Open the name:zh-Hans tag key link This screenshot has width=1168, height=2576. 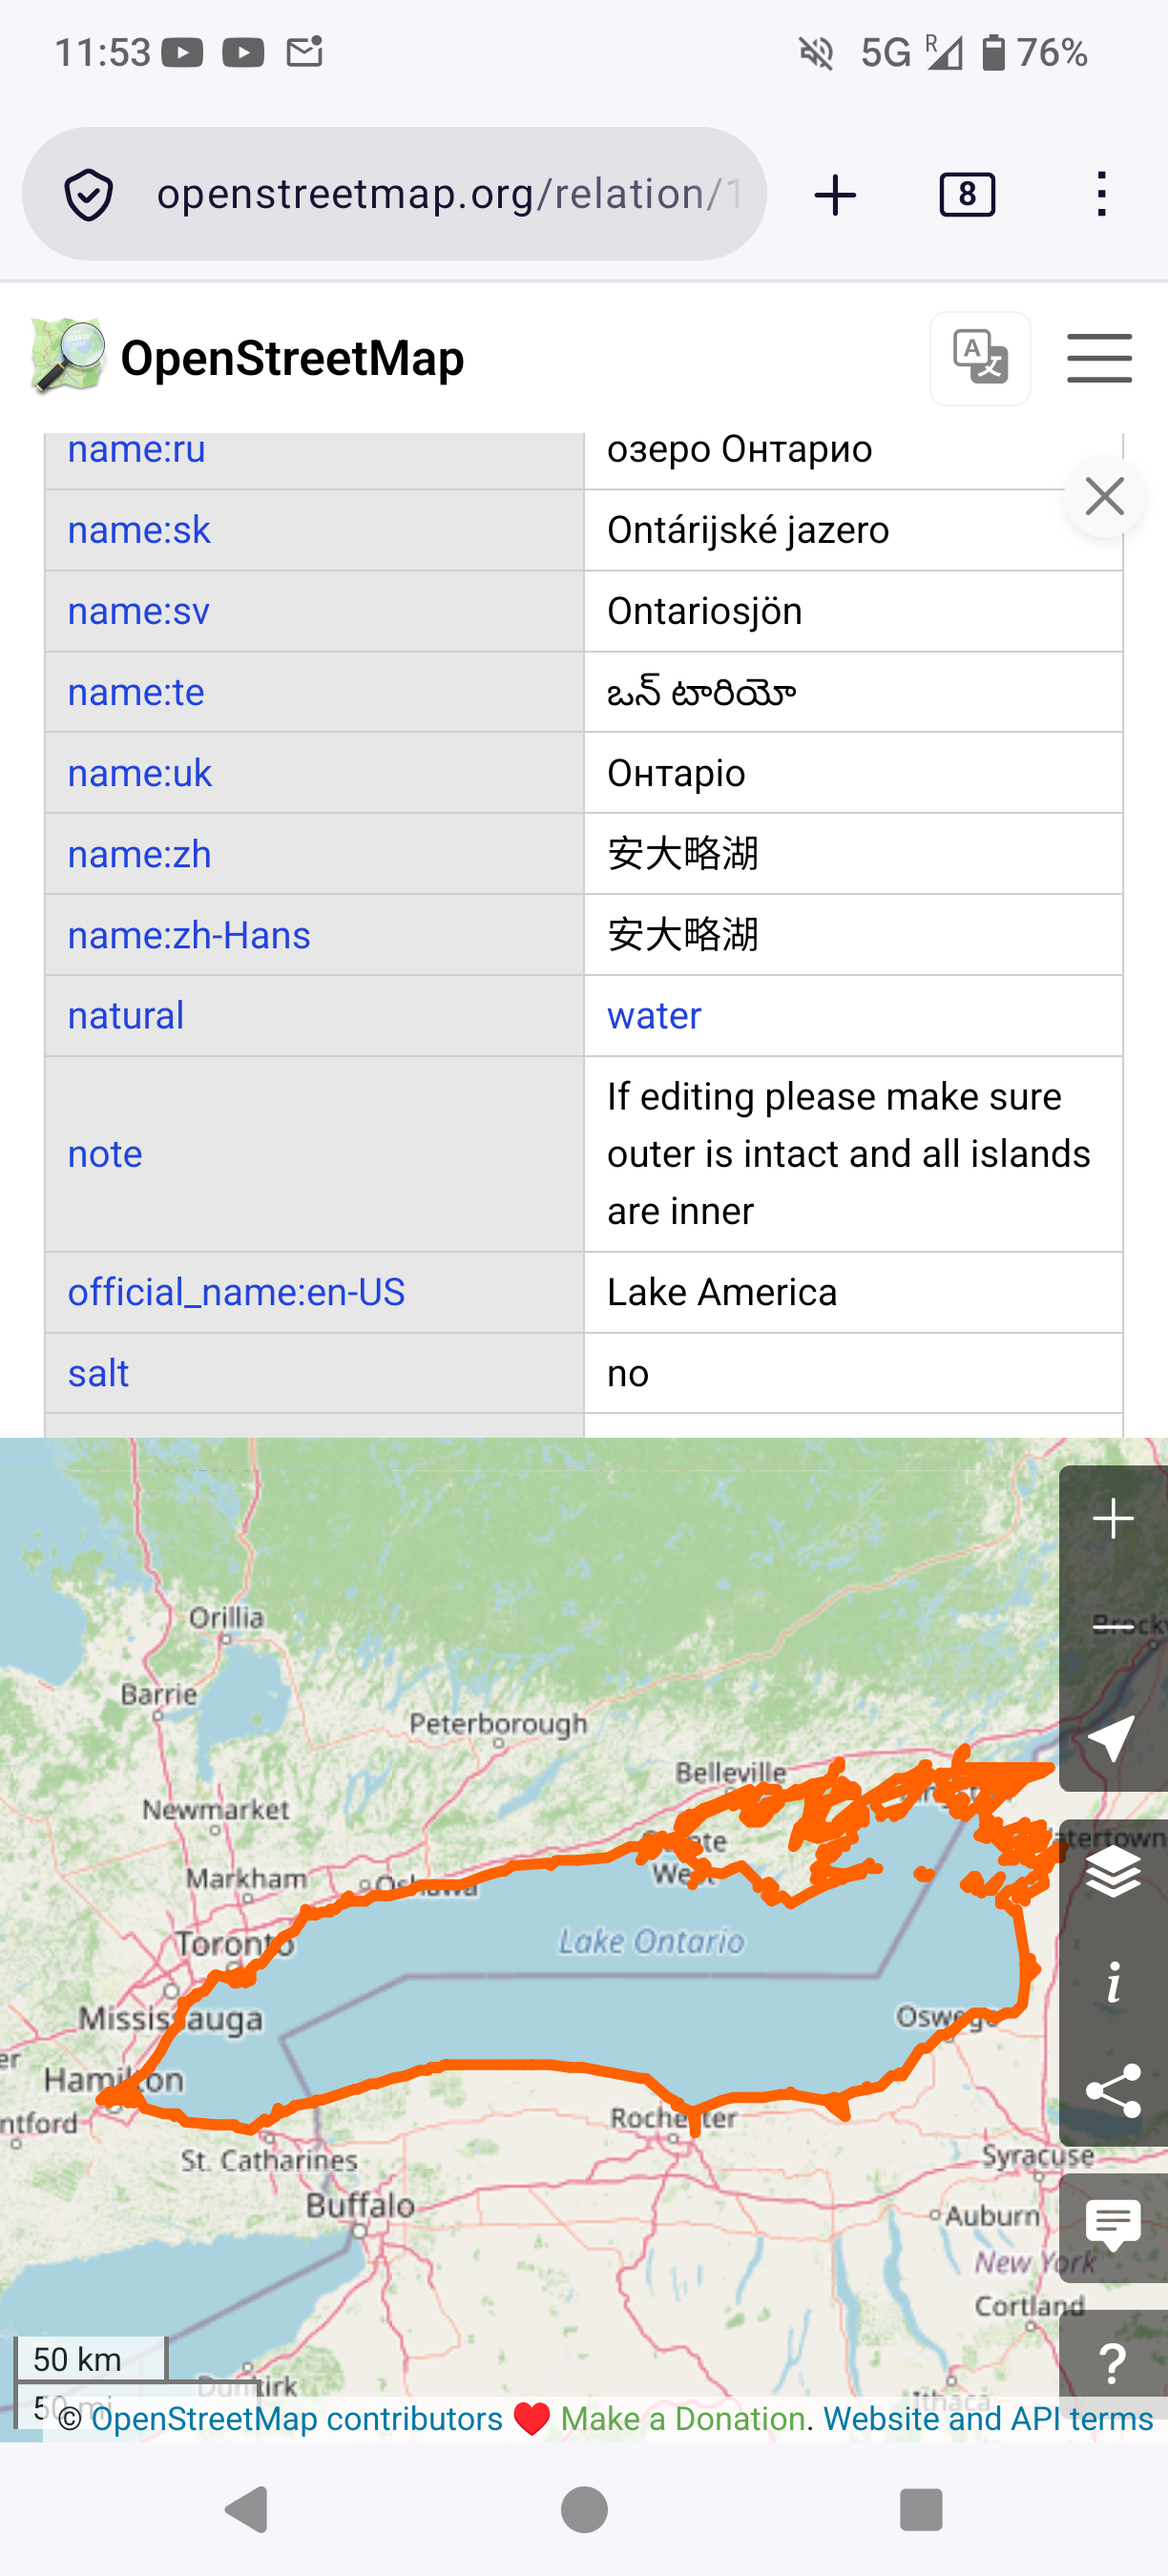189,935
